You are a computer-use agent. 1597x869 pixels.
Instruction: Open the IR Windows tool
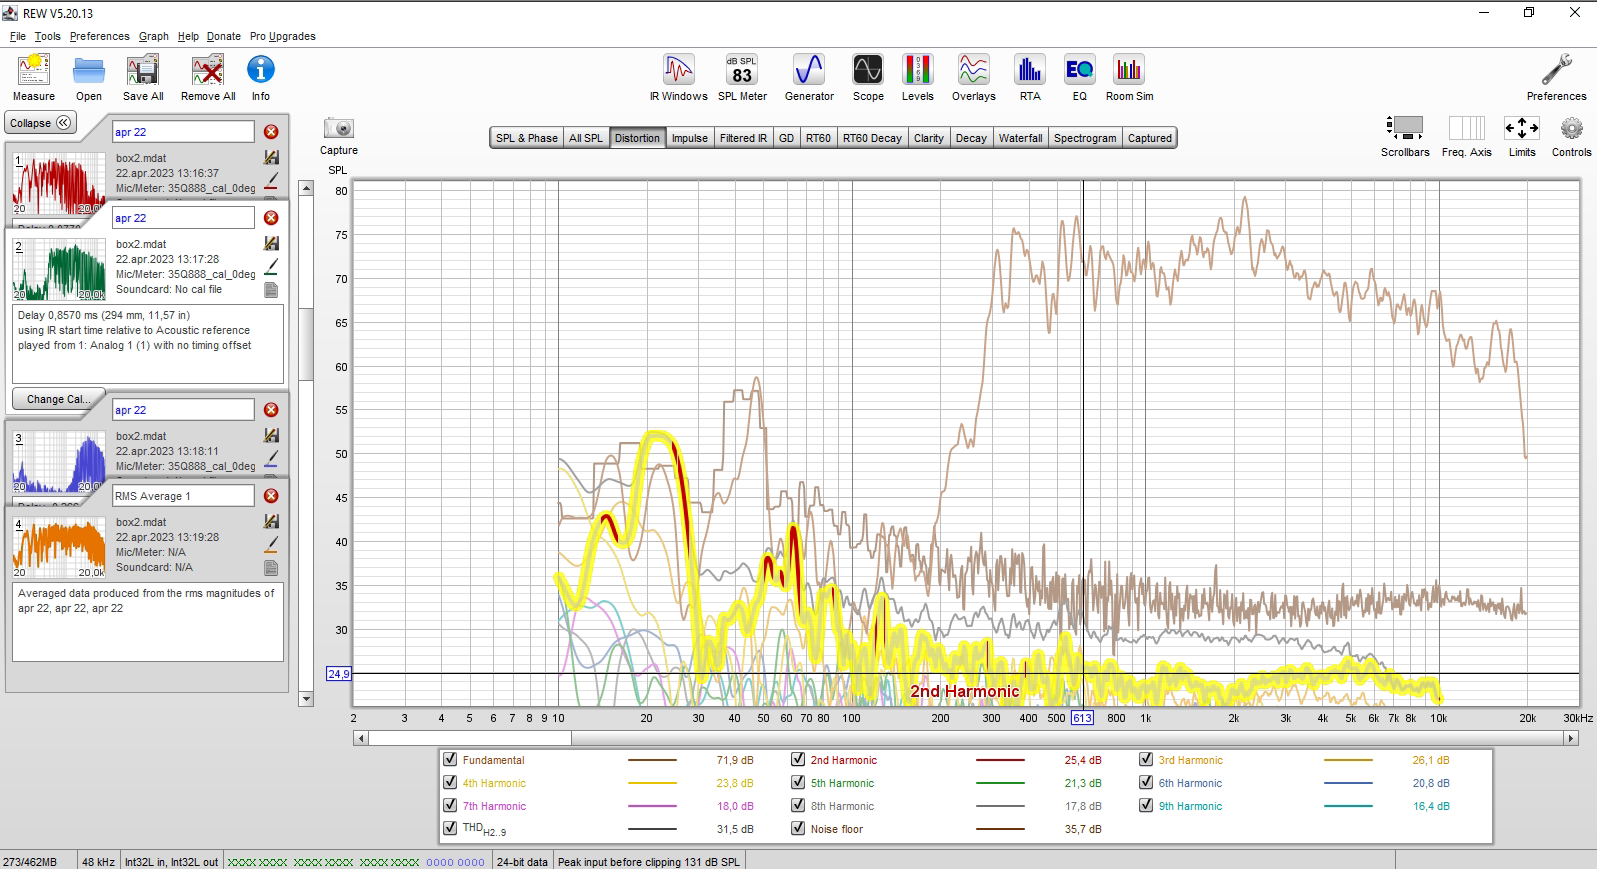click(x=678, y=70)
